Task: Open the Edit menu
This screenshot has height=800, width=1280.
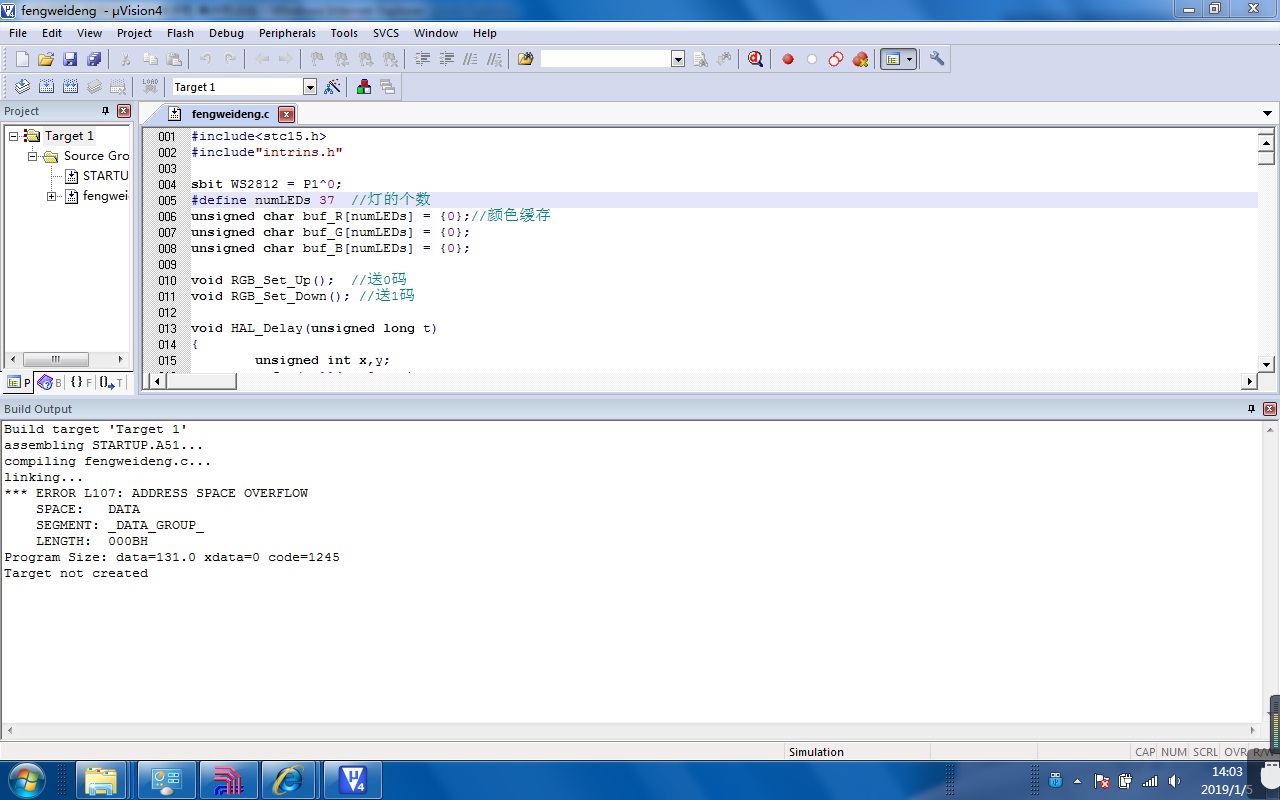Action: tap(52, 33)
